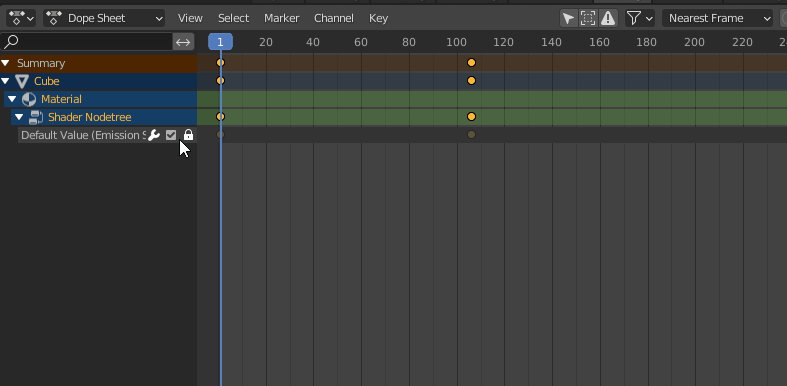Toggle modifiers wrench on Default Value channel
787x386 pixels.
154,135
